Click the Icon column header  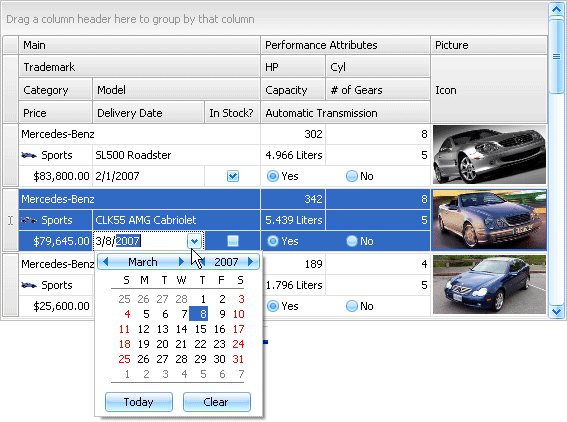pos(489,89)
